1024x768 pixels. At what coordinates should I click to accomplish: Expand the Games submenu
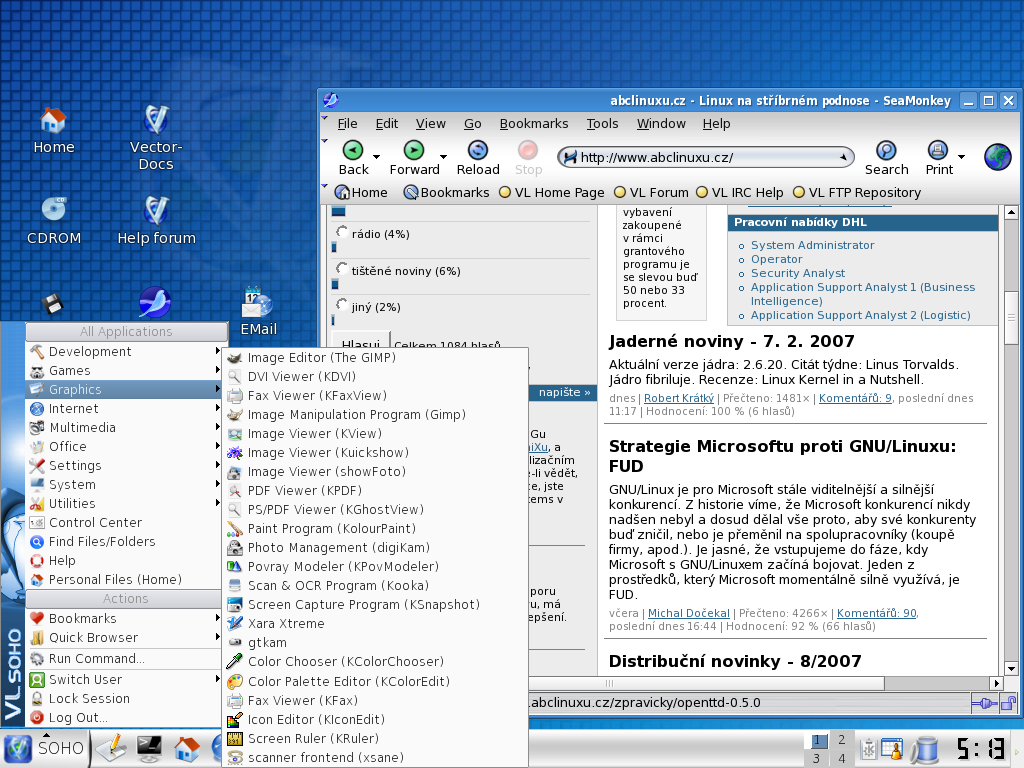tap(125, 370)
